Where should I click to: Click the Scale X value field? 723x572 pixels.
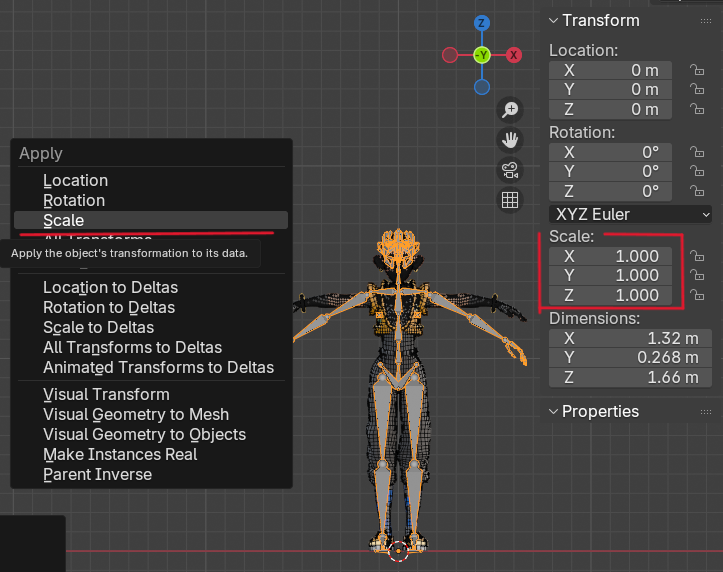pyautogui.click(x=609, y=256)
